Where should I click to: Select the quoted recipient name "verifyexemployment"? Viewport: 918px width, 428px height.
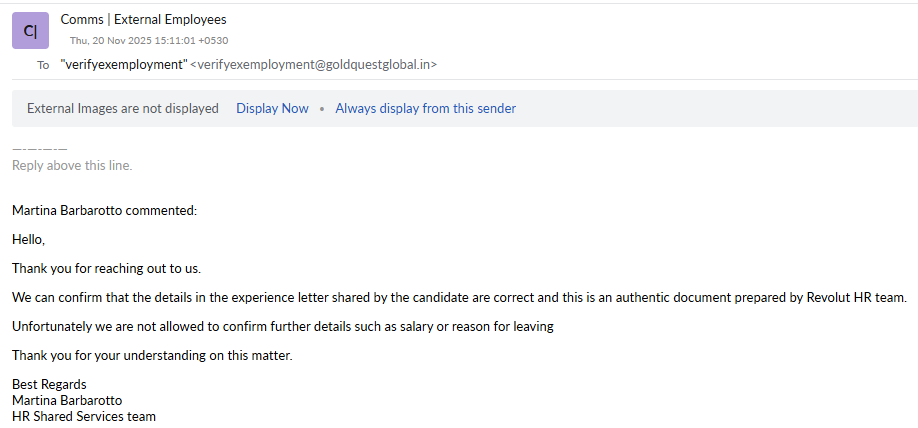(123, 64)
